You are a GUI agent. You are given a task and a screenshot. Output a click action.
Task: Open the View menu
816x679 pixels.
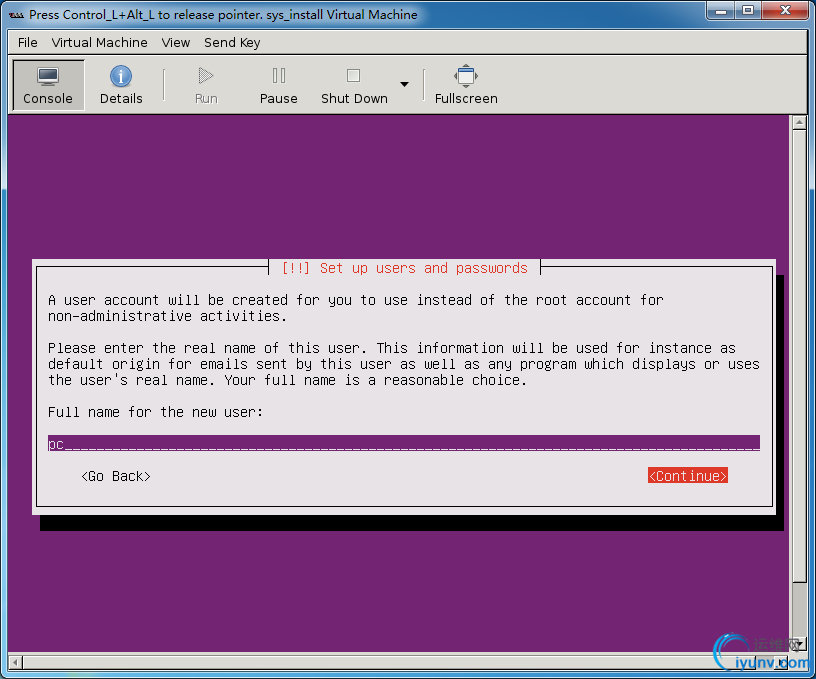tap(175, 43)
